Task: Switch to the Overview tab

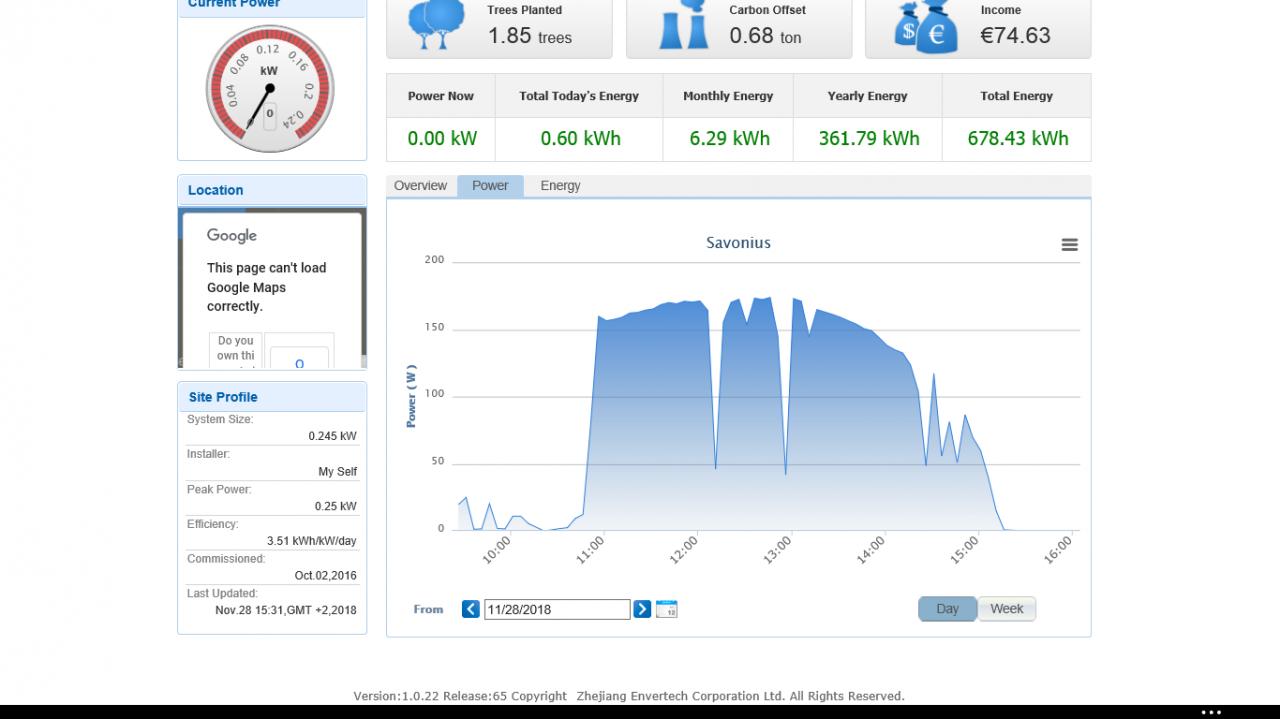Action: click(420, 186)
